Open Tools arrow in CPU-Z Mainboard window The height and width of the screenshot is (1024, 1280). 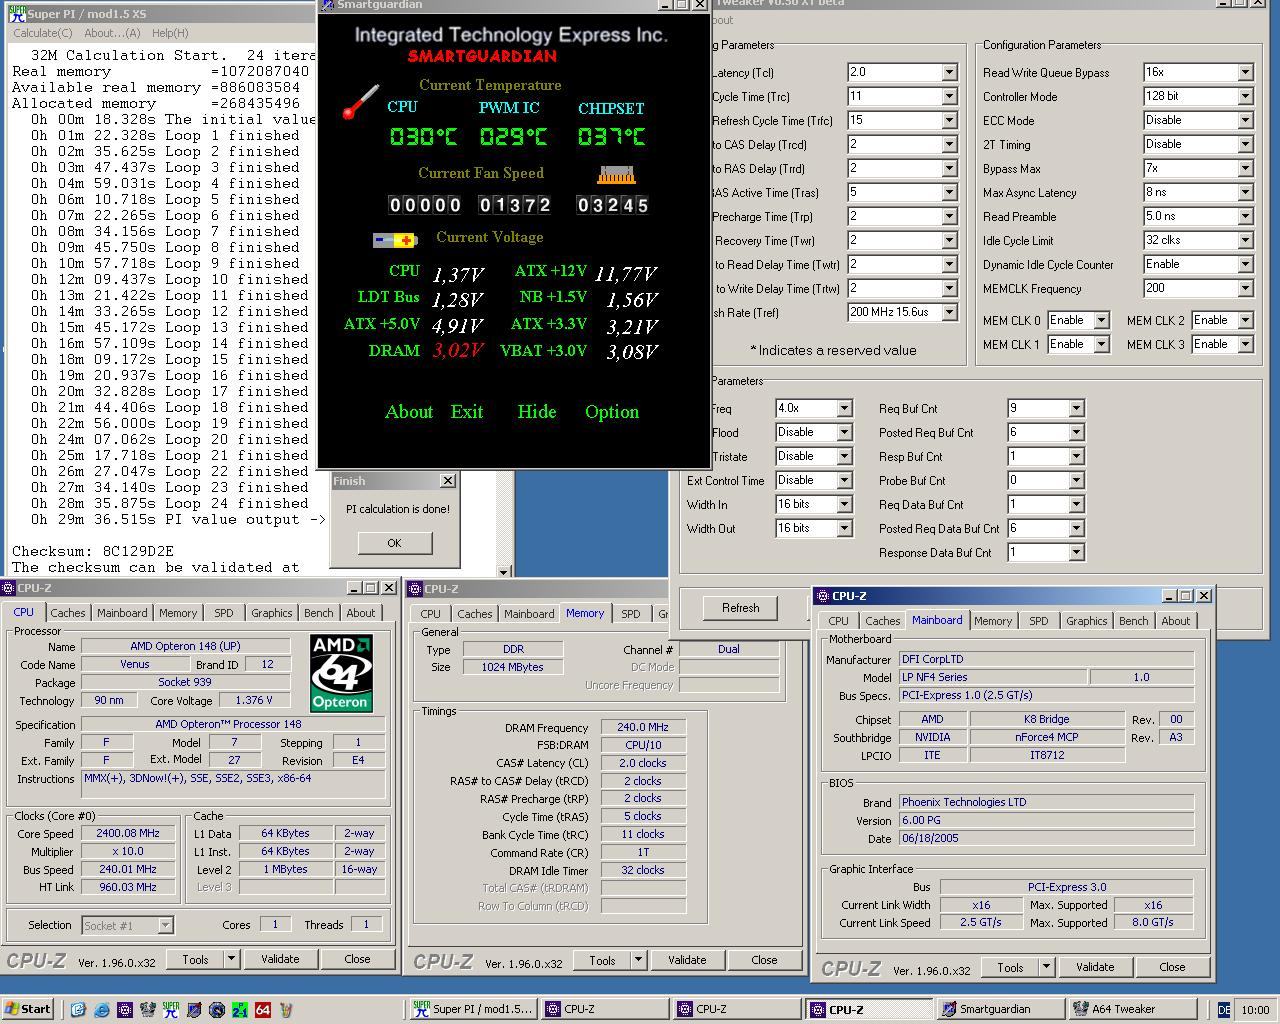pos(1046,967)
